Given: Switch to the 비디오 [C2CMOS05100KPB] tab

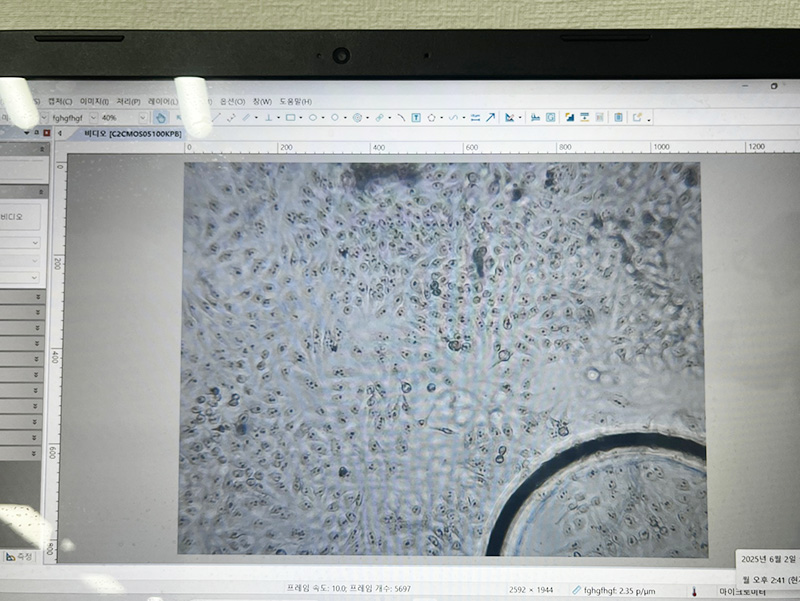Looking at the screenshot, I should point(132,133).
